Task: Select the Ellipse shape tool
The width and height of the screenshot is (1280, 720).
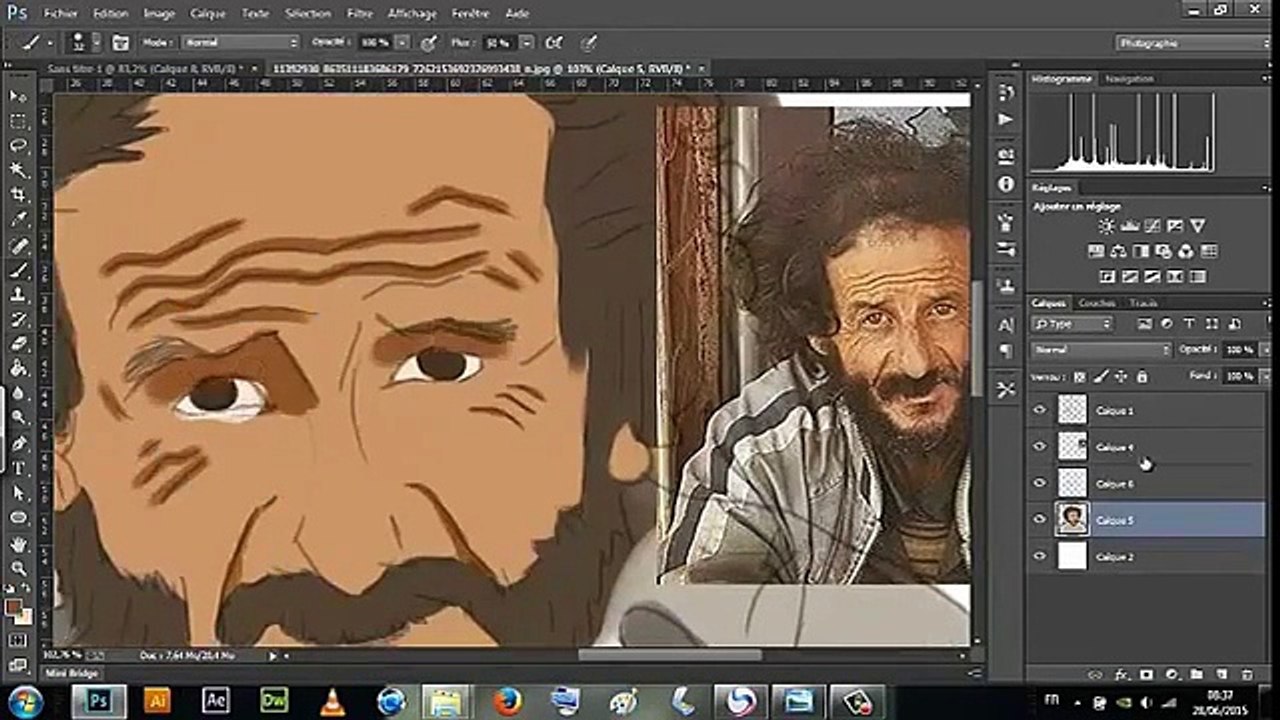Action: 18,518
